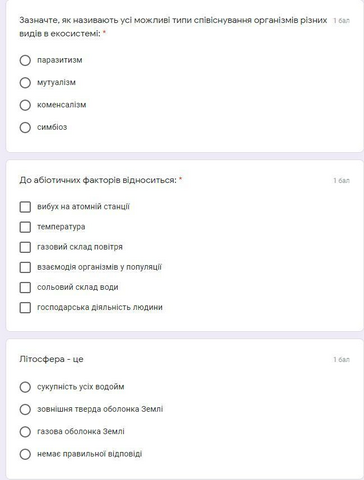Viewport: 364px width, 480px height.
Task: Click the До абіотичних факторів question text
Action: click(98, 180)
